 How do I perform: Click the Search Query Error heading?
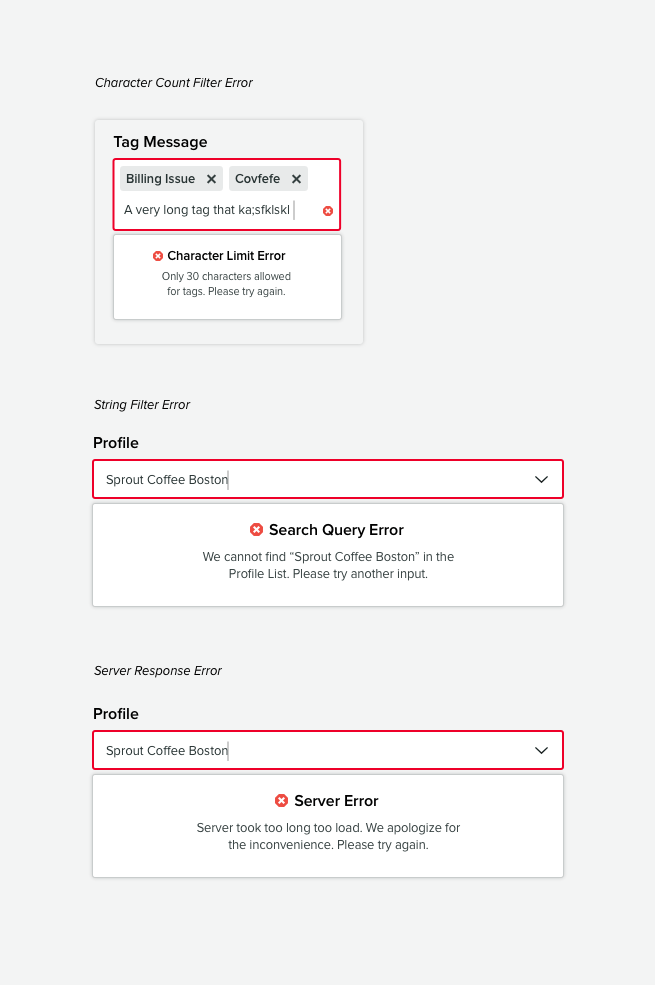click(336, 530)
